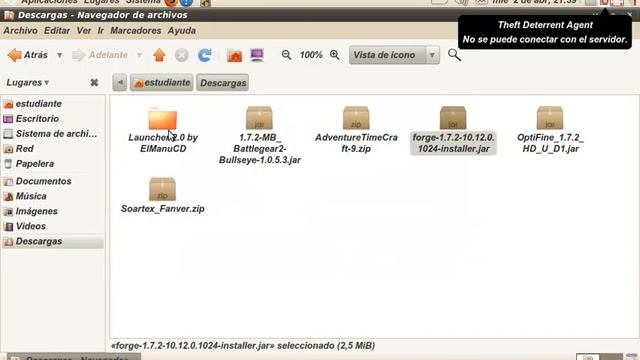The height and width of the screenshot is (360, 640).
Task: Open the Ayuda menu
Action: (x=182, y=31)
